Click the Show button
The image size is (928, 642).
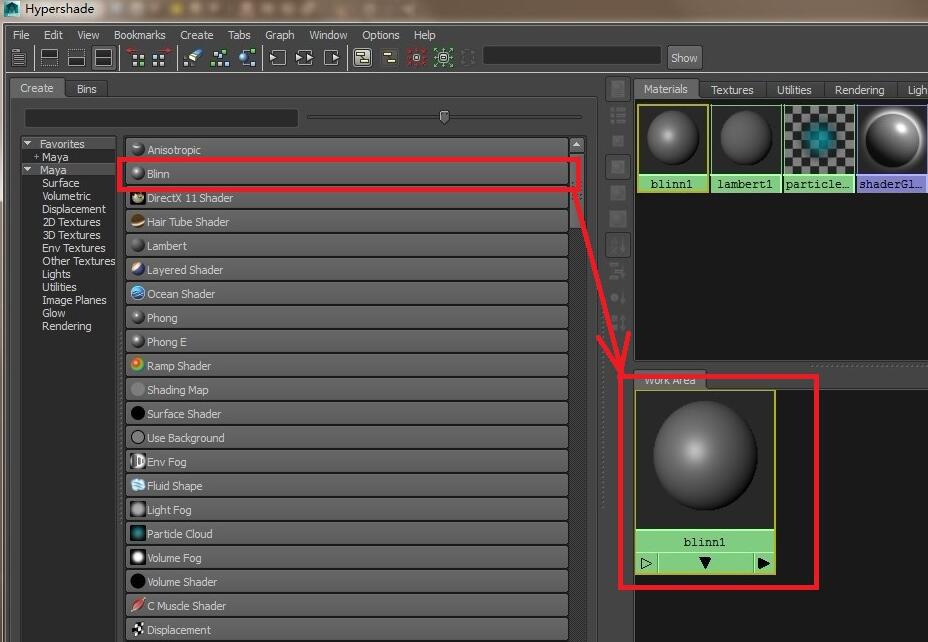coord(684,58)
